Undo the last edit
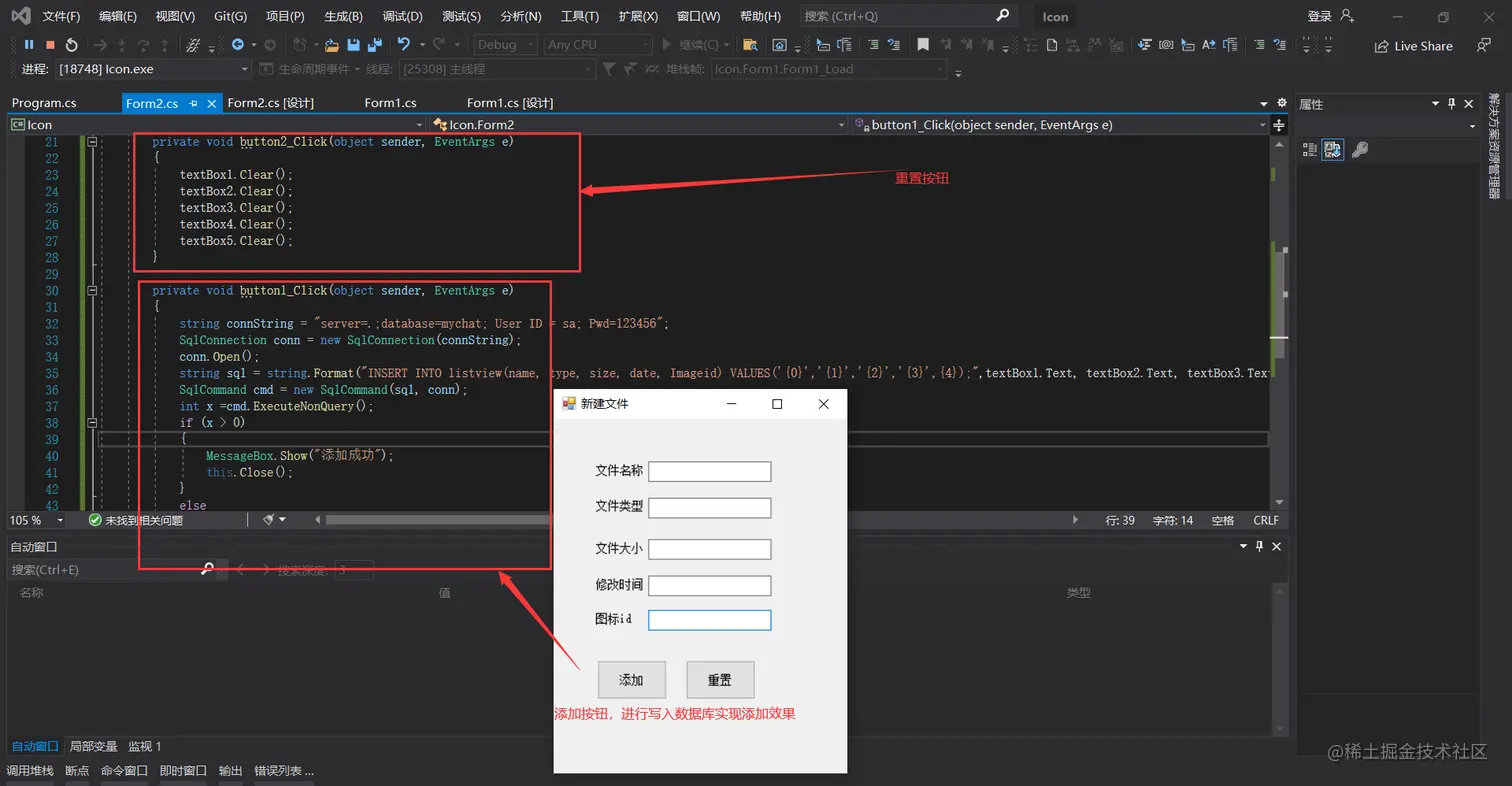The image size is (1512, 786). 404,45
